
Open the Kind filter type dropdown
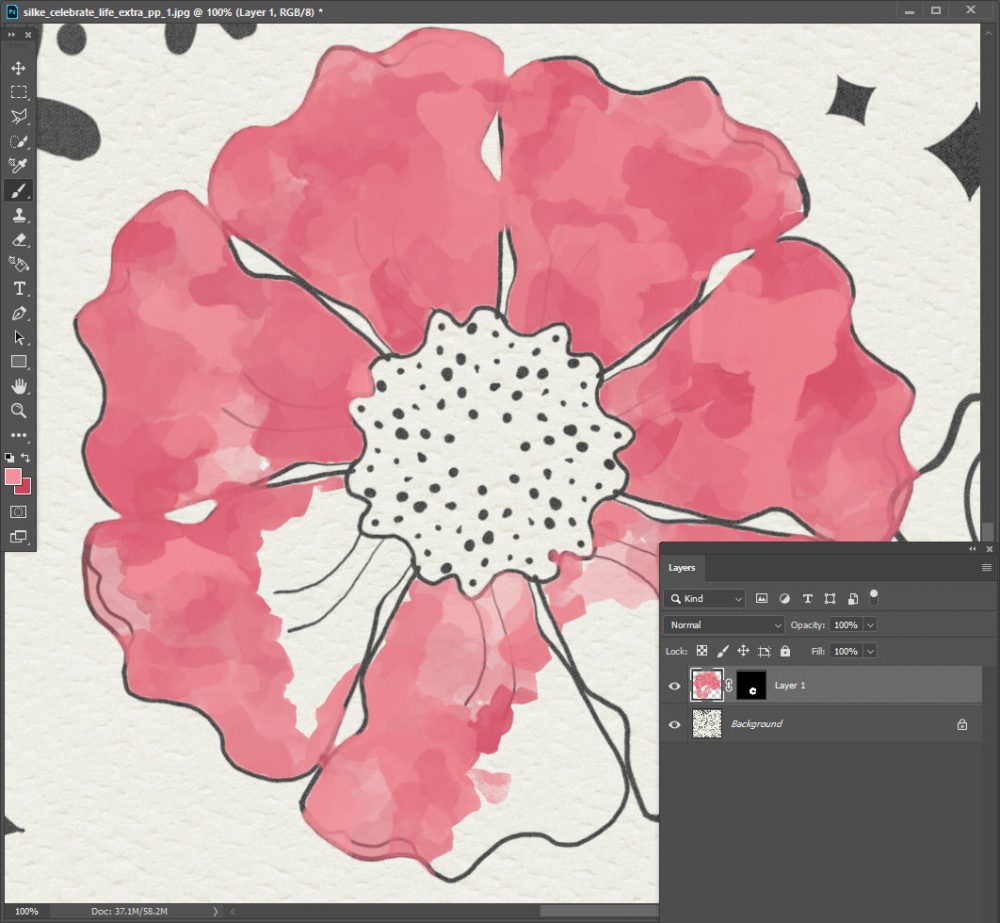pyautogui.click(x=705, y=598)
